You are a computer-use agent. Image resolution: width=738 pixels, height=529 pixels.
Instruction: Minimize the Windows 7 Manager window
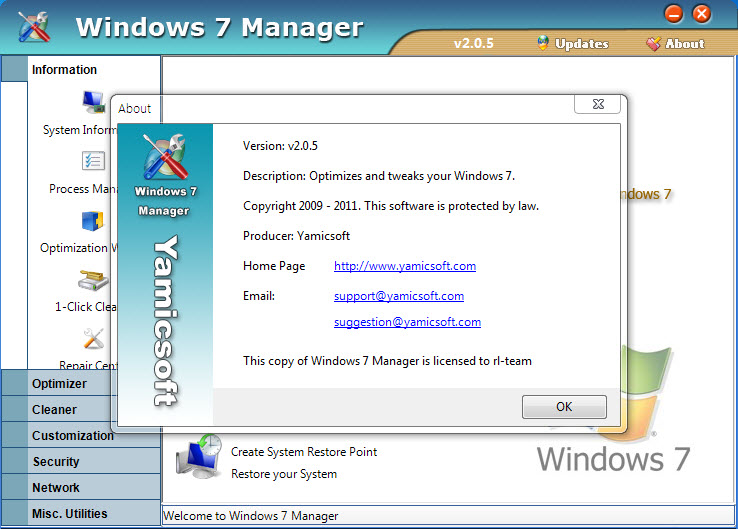pyautogui.click(x=674, y=14)
